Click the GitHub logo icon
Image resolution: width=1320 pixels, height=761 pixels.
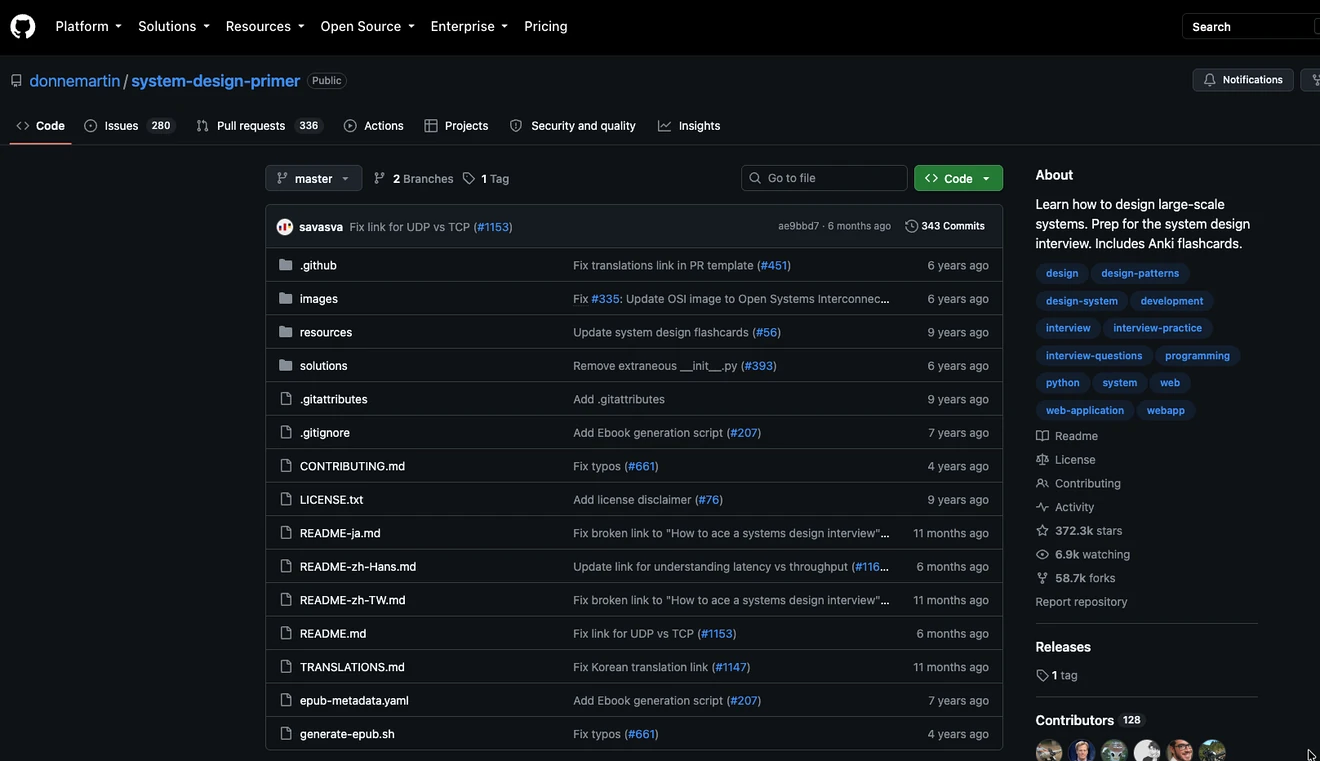pos(23,26)
